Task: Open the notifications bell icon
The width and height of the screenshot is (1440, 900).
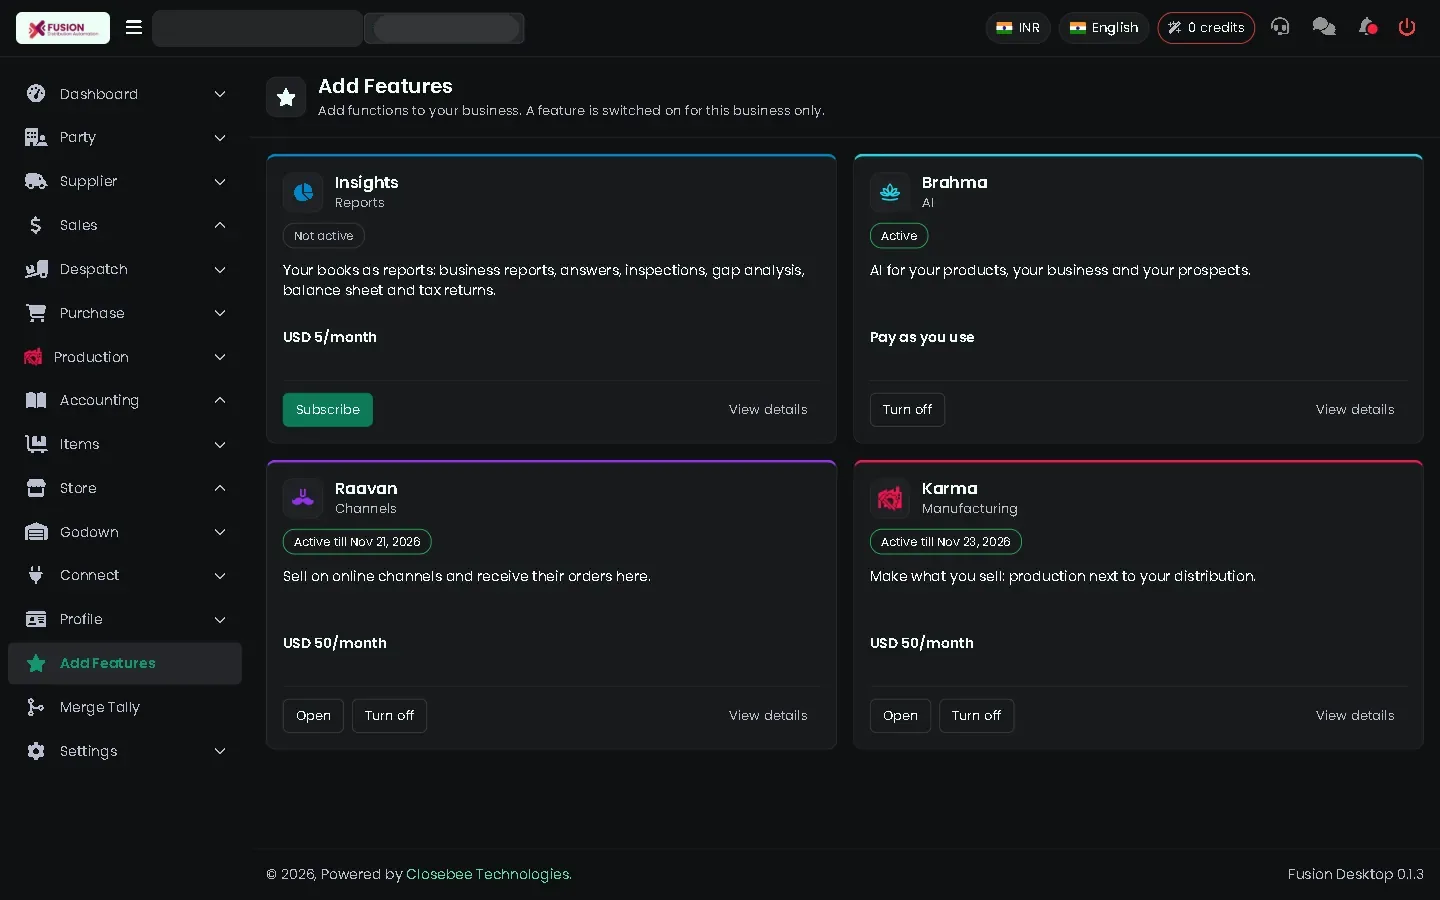Action: point(1368,27)
